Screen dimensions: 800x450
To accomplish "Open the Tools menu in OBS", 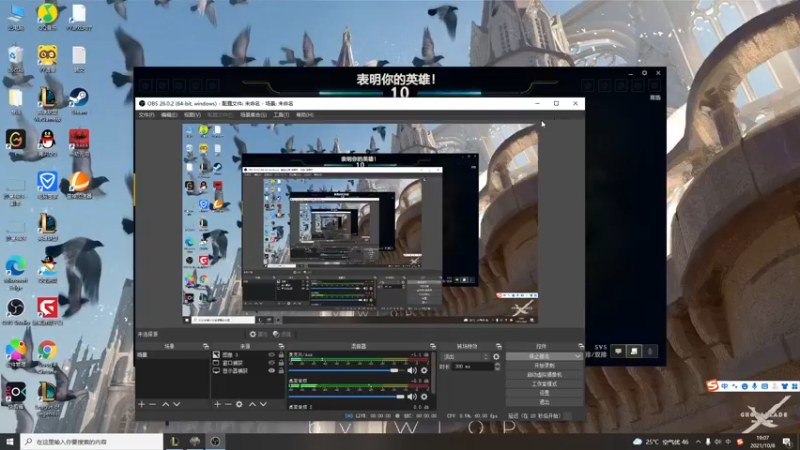I will click(x=281, y=115).
